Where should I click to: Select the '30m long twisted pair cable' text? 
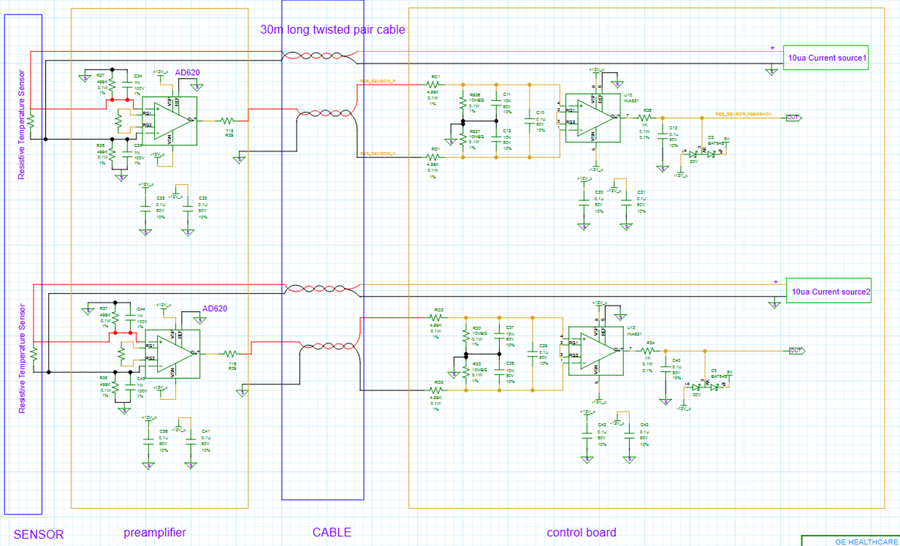coord(333,30)
